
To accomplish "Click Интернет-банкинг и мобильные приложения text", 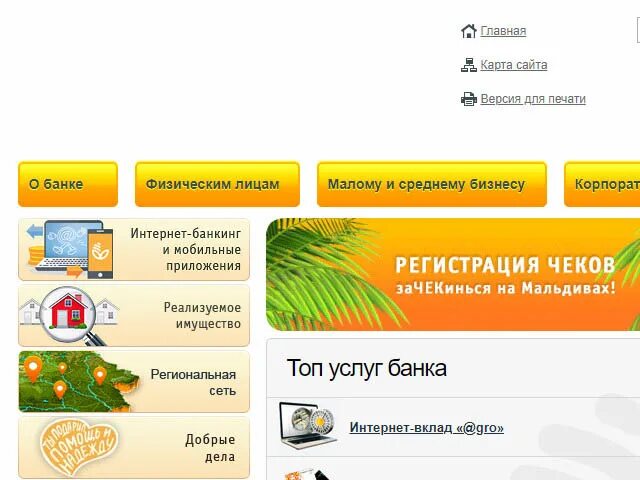I will (186, 249).
